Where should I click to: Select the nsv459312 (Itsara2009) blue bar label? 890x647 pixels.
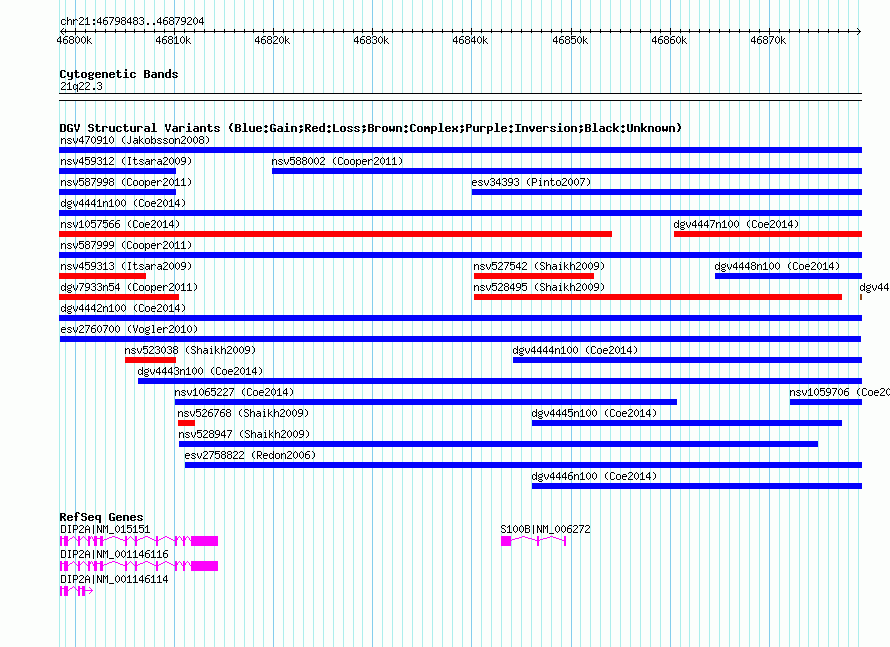[126, 161]
